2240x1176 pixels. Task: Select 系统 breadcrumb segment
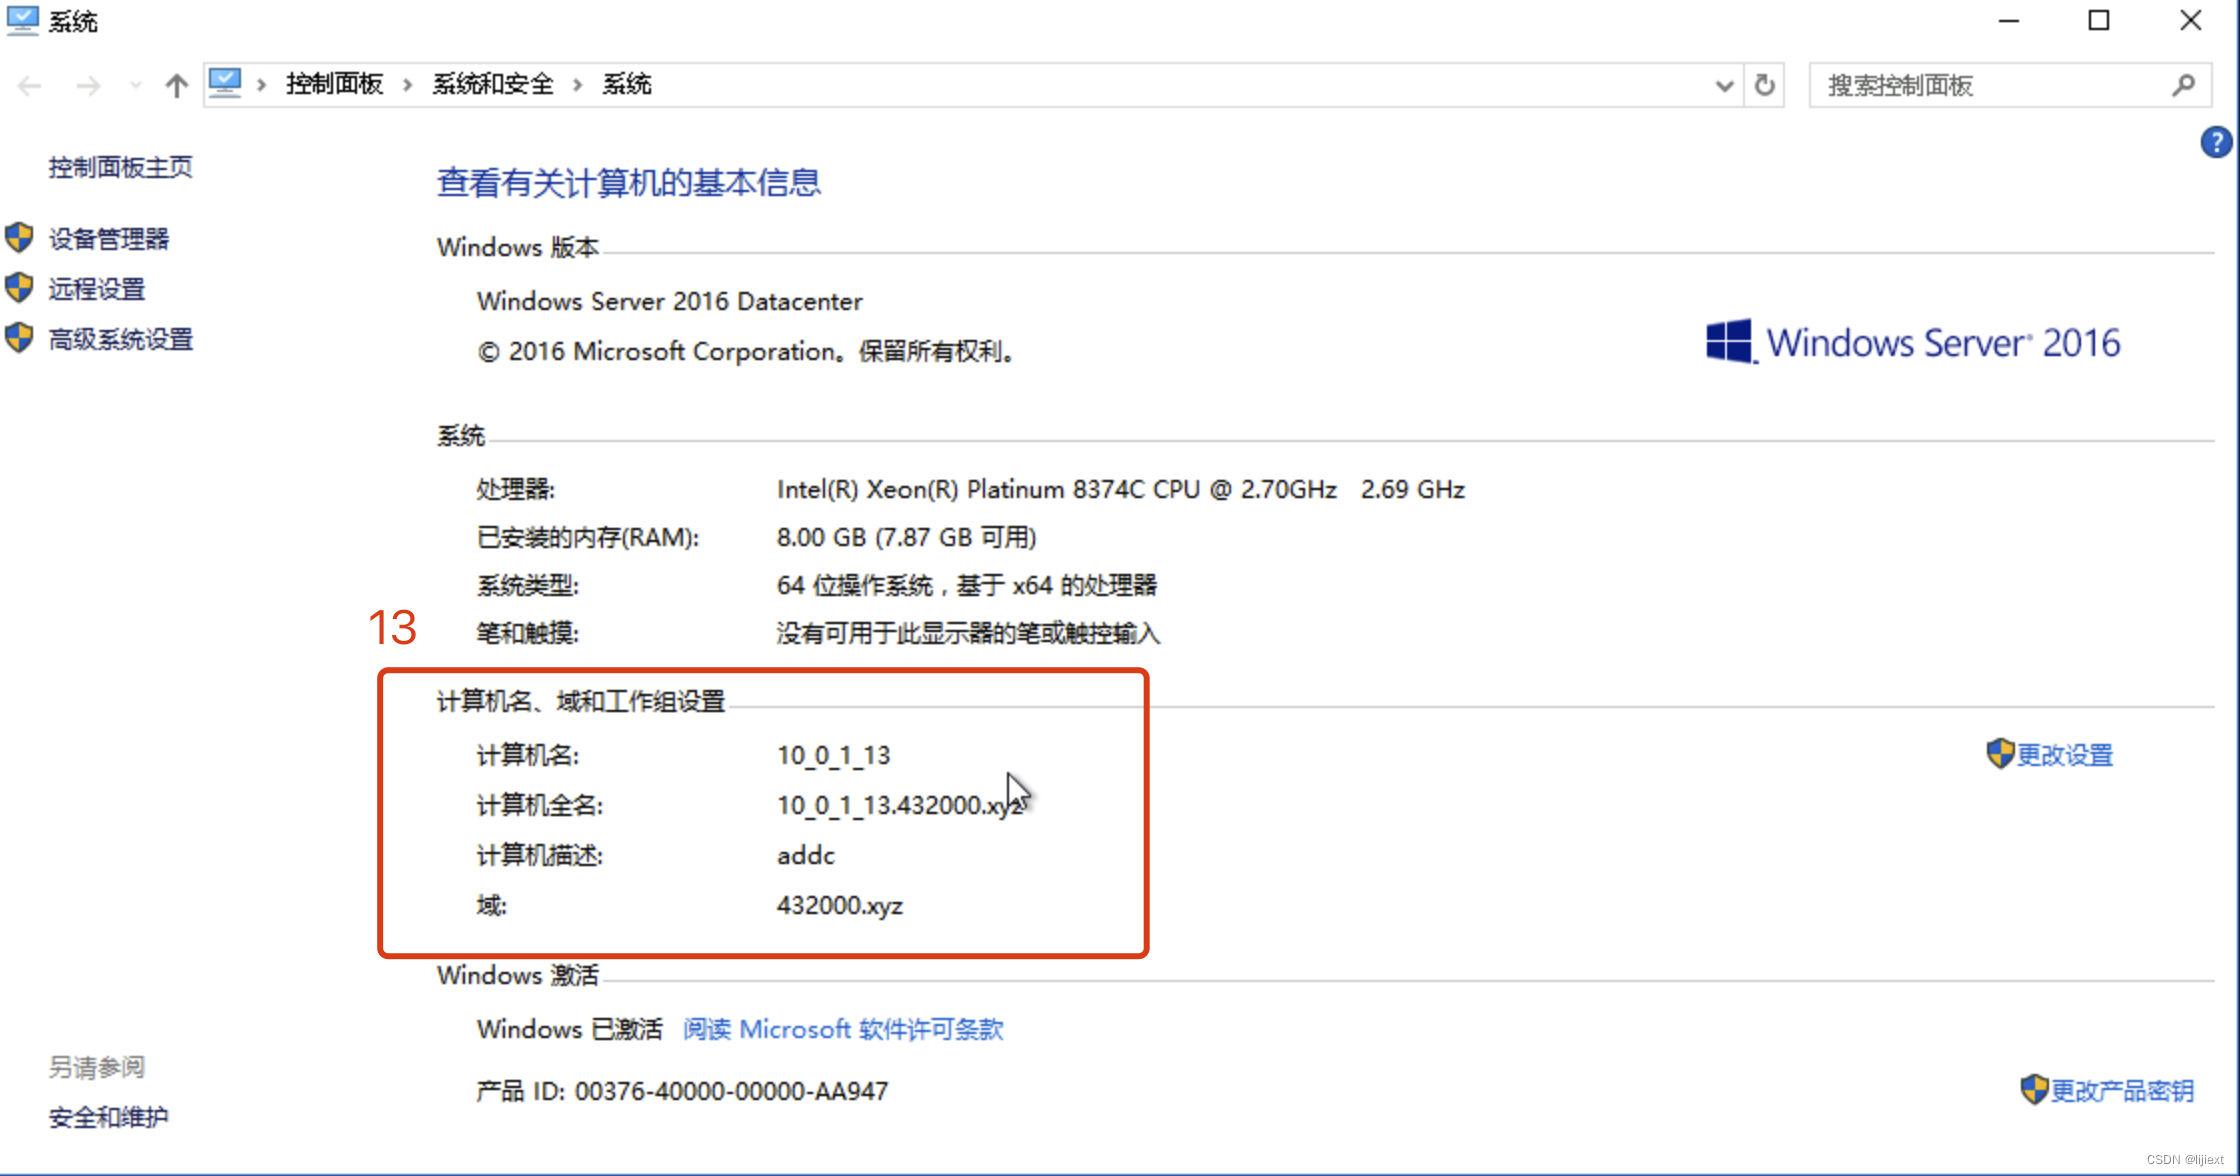(x=627, y=84)
